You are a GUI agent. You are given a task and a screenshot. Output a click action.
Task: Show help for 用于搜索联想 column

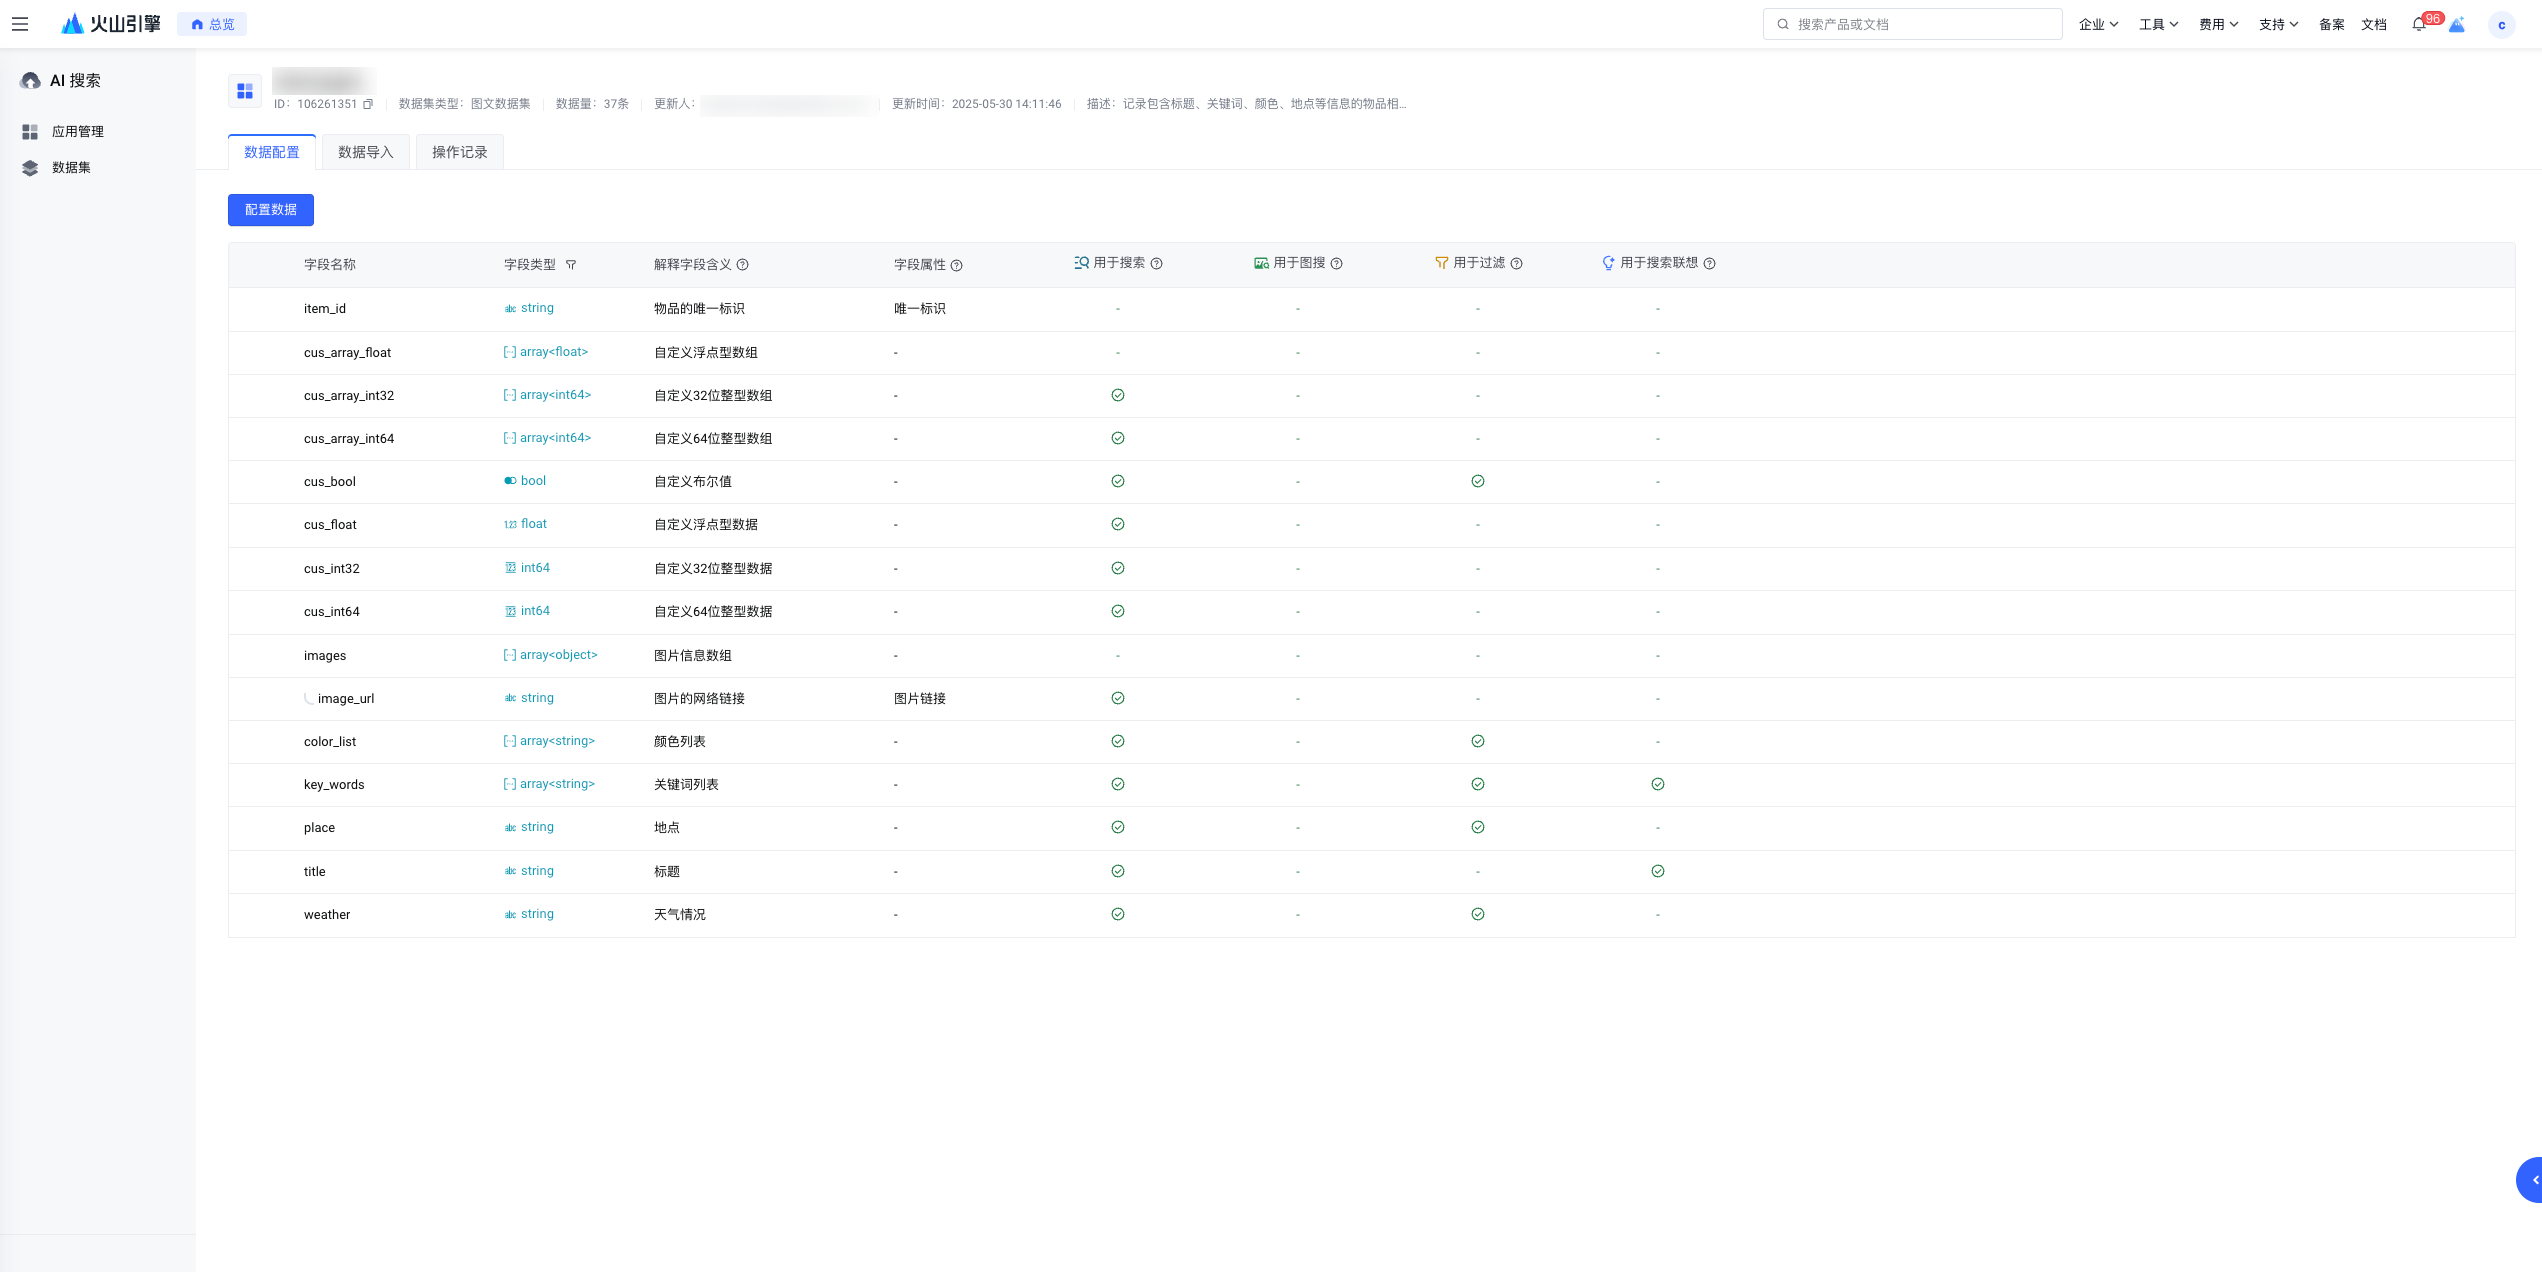(x=1710, y=264)
